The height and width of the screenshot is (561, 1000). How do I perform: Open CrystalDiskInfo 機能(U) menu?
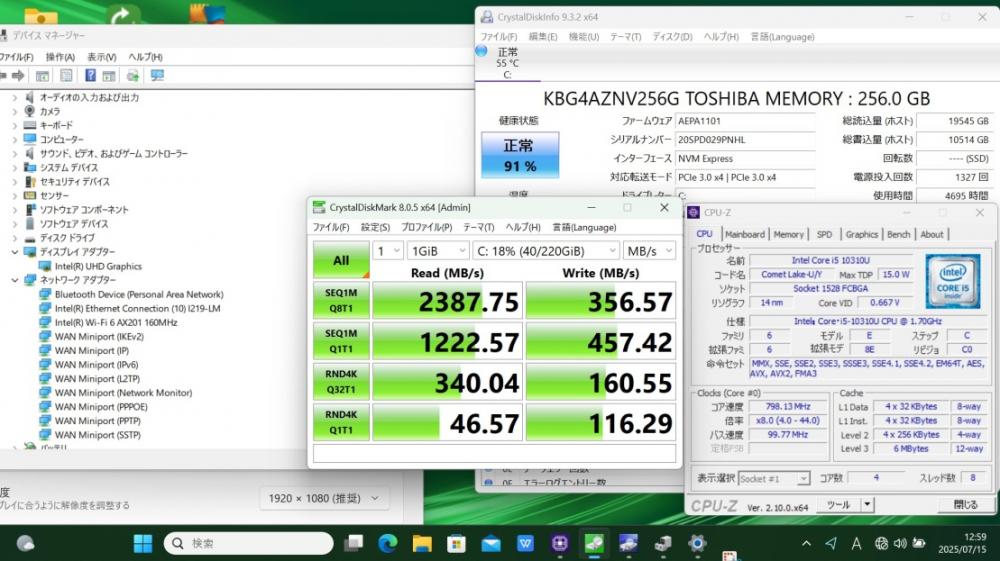584,37
